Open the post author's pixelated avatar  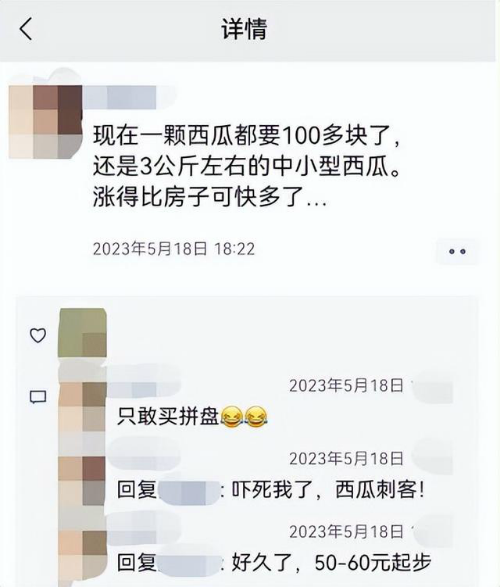tap(45, 122)
